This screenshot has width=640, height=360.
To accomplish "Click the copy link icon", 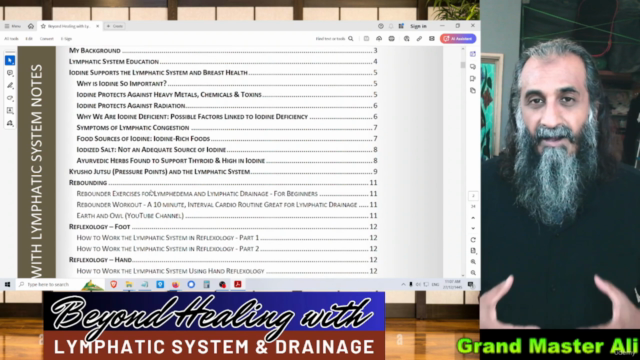I will coord(419,39).
